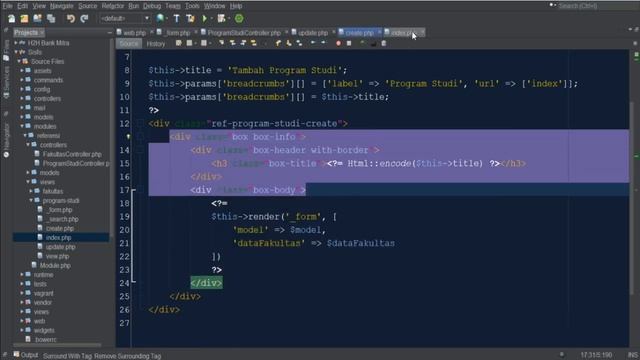Collapse the modules folder

click(x=22, y=126)
